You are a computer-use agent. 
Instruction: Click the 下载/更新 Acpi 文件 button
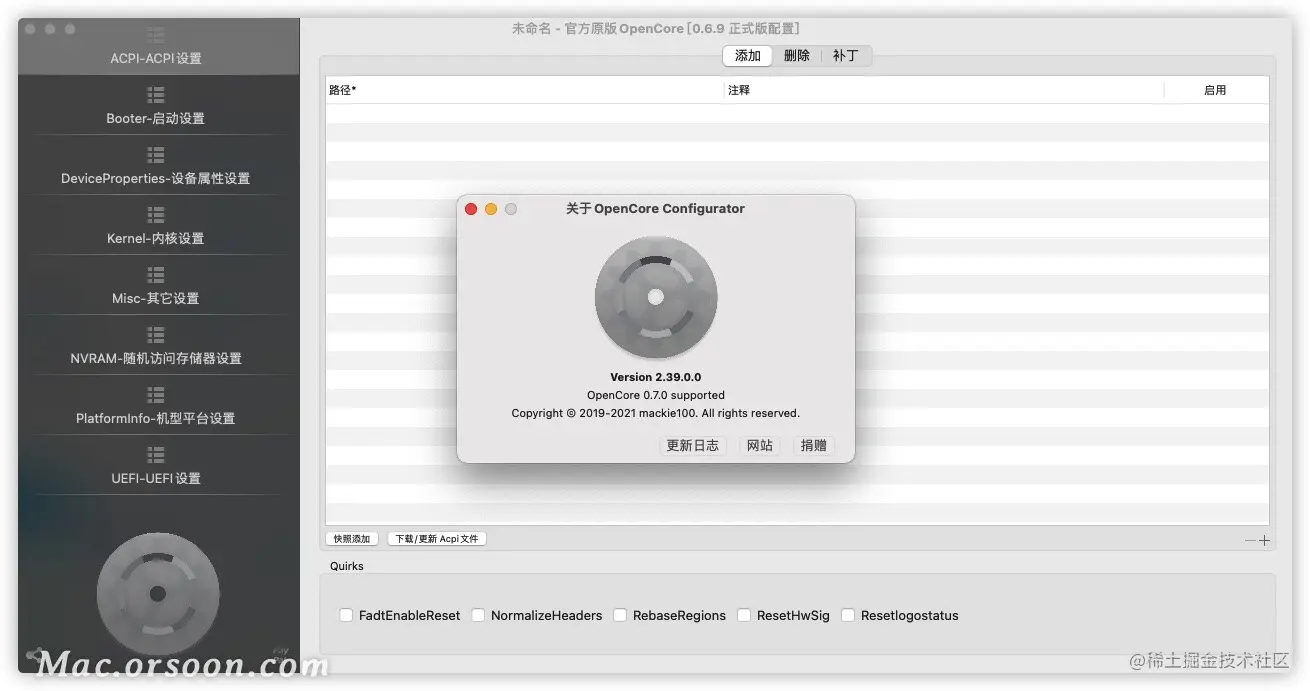[x=437, y=539]
